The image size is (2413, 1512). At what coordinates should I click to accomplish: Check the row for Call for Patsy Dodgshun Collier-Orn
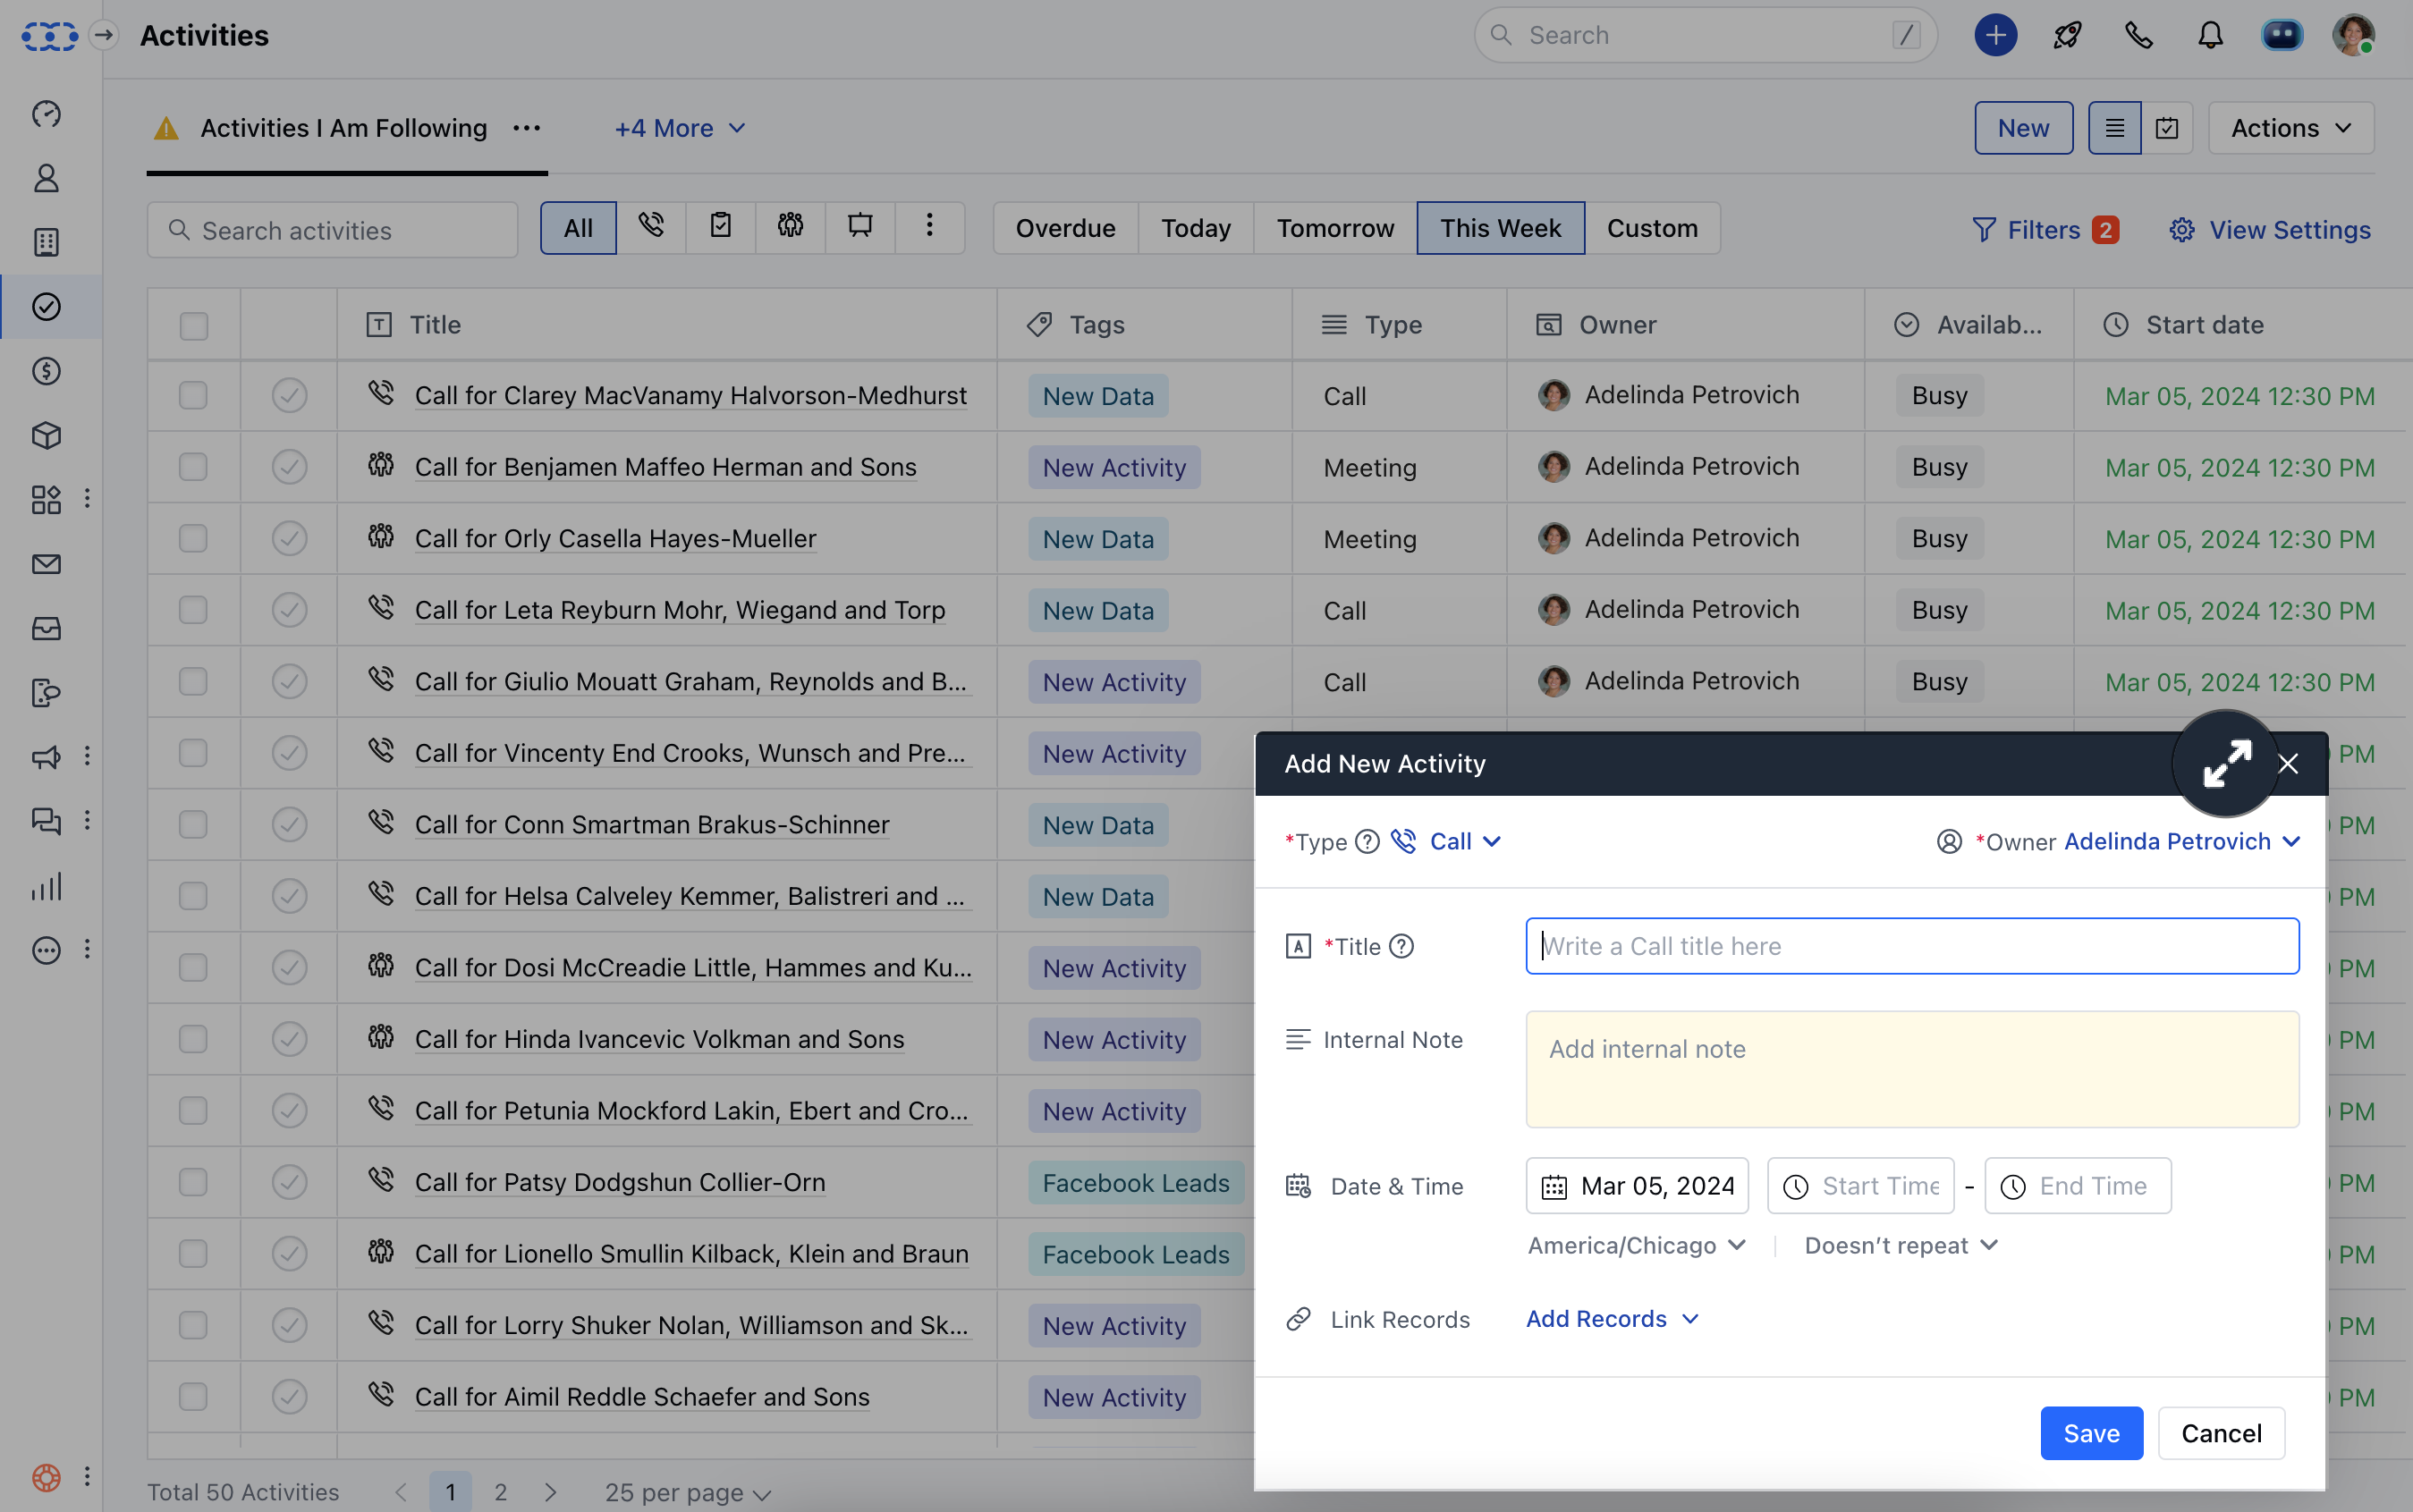[x=192, y=1181]
